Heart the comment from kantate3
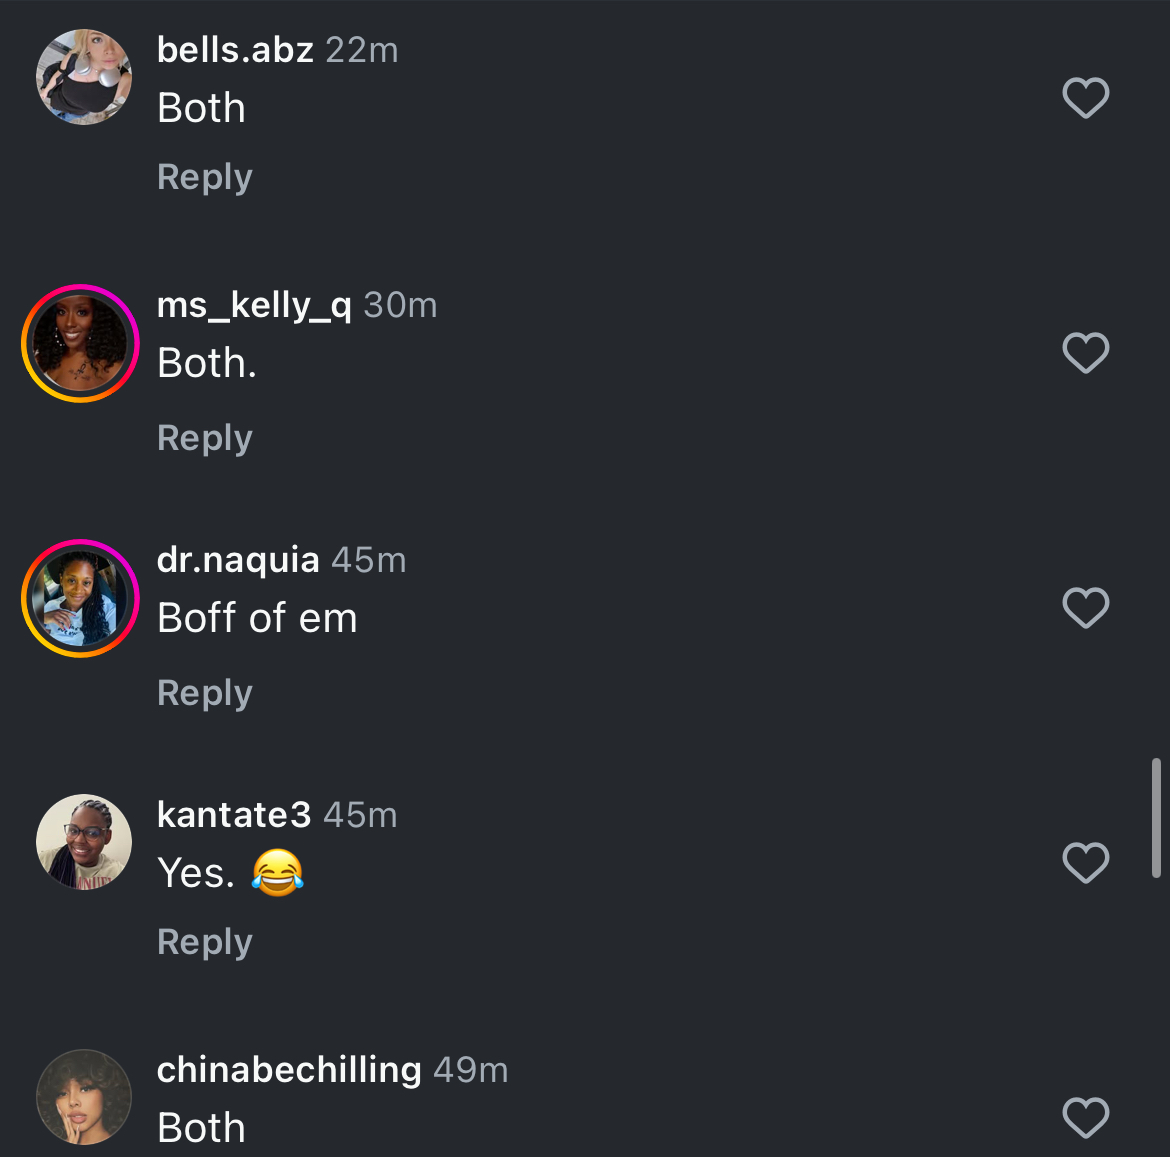Image resolution: width=1170 pixels, height=1157 pixels. 1085,863
